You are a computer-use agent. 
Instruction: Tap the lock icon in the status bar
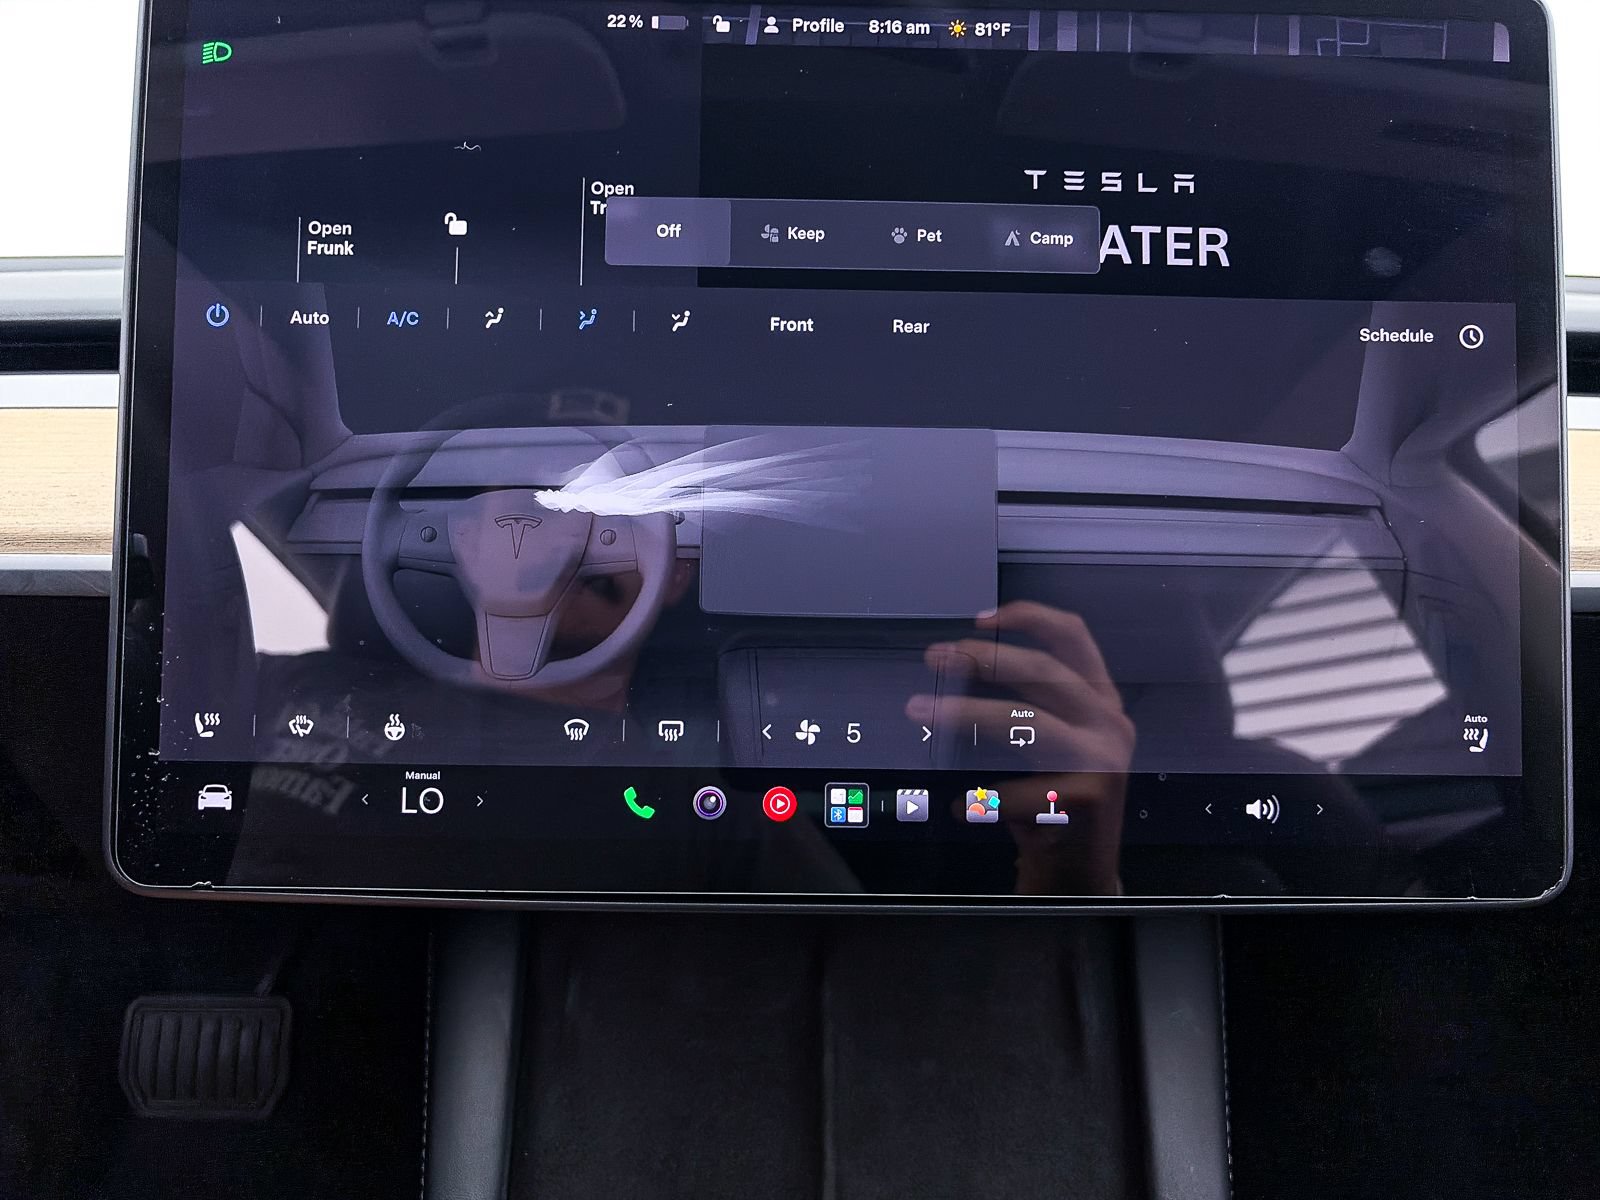tap(721, 23)
